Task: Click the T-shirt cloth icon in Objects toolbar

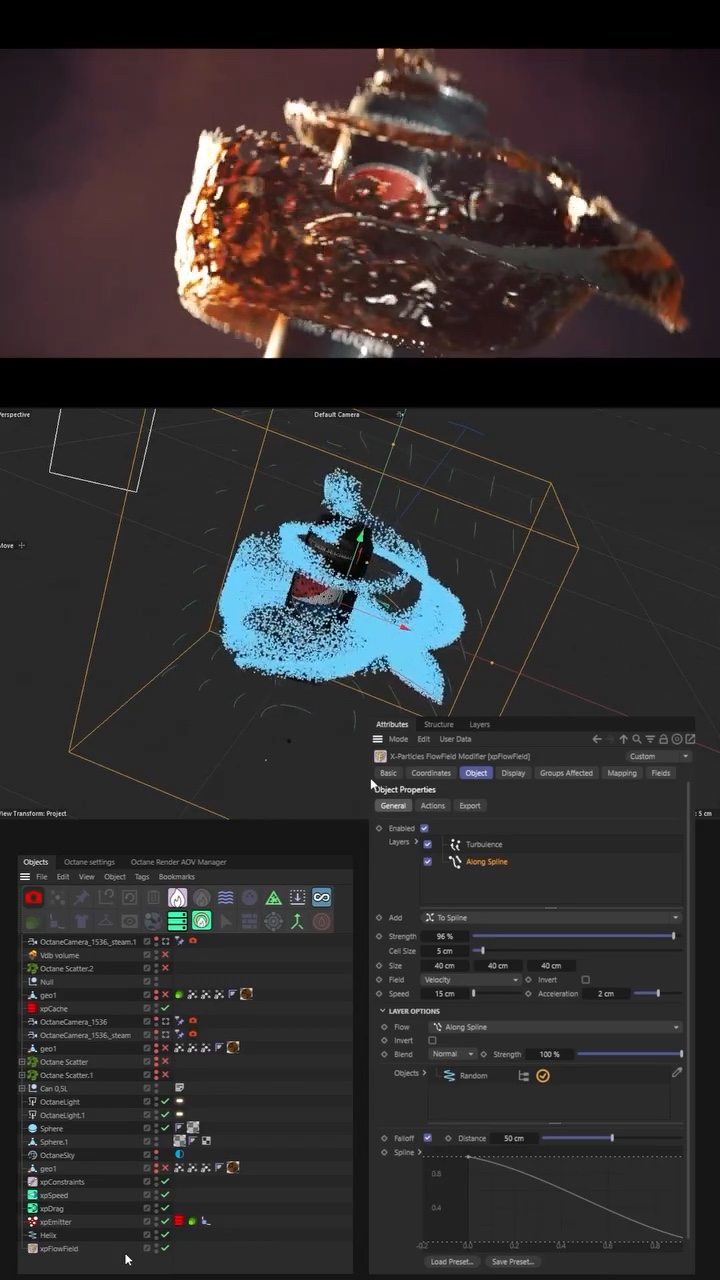Action: [x=81, y=921]
